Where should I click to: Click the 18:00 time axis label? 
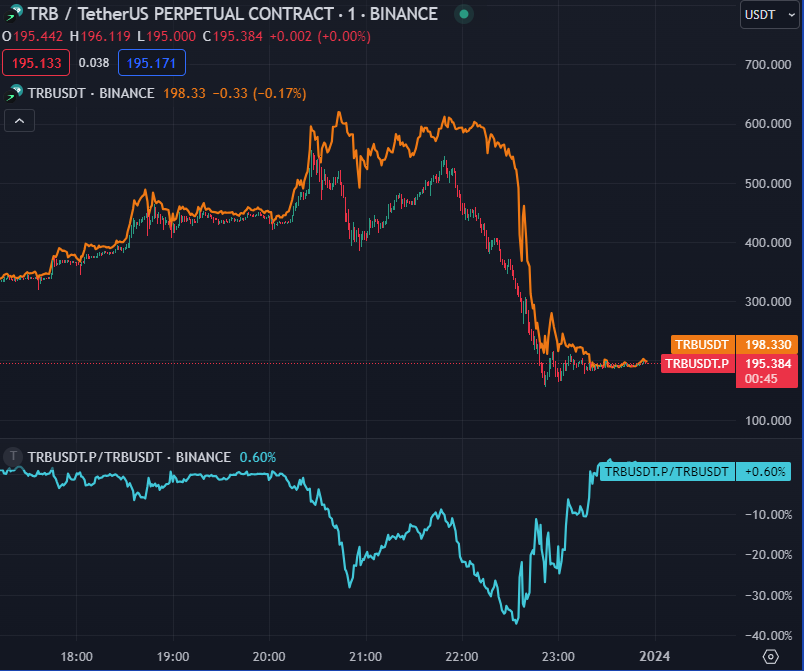click(77, 657)
